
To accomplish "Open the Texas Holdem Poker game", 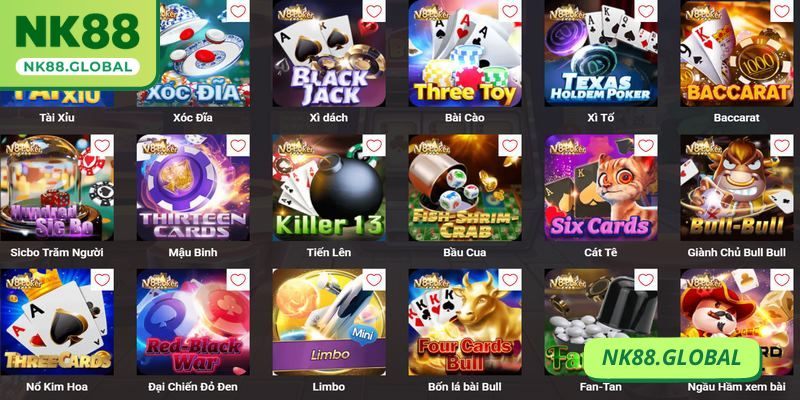I will pos(601,53).
